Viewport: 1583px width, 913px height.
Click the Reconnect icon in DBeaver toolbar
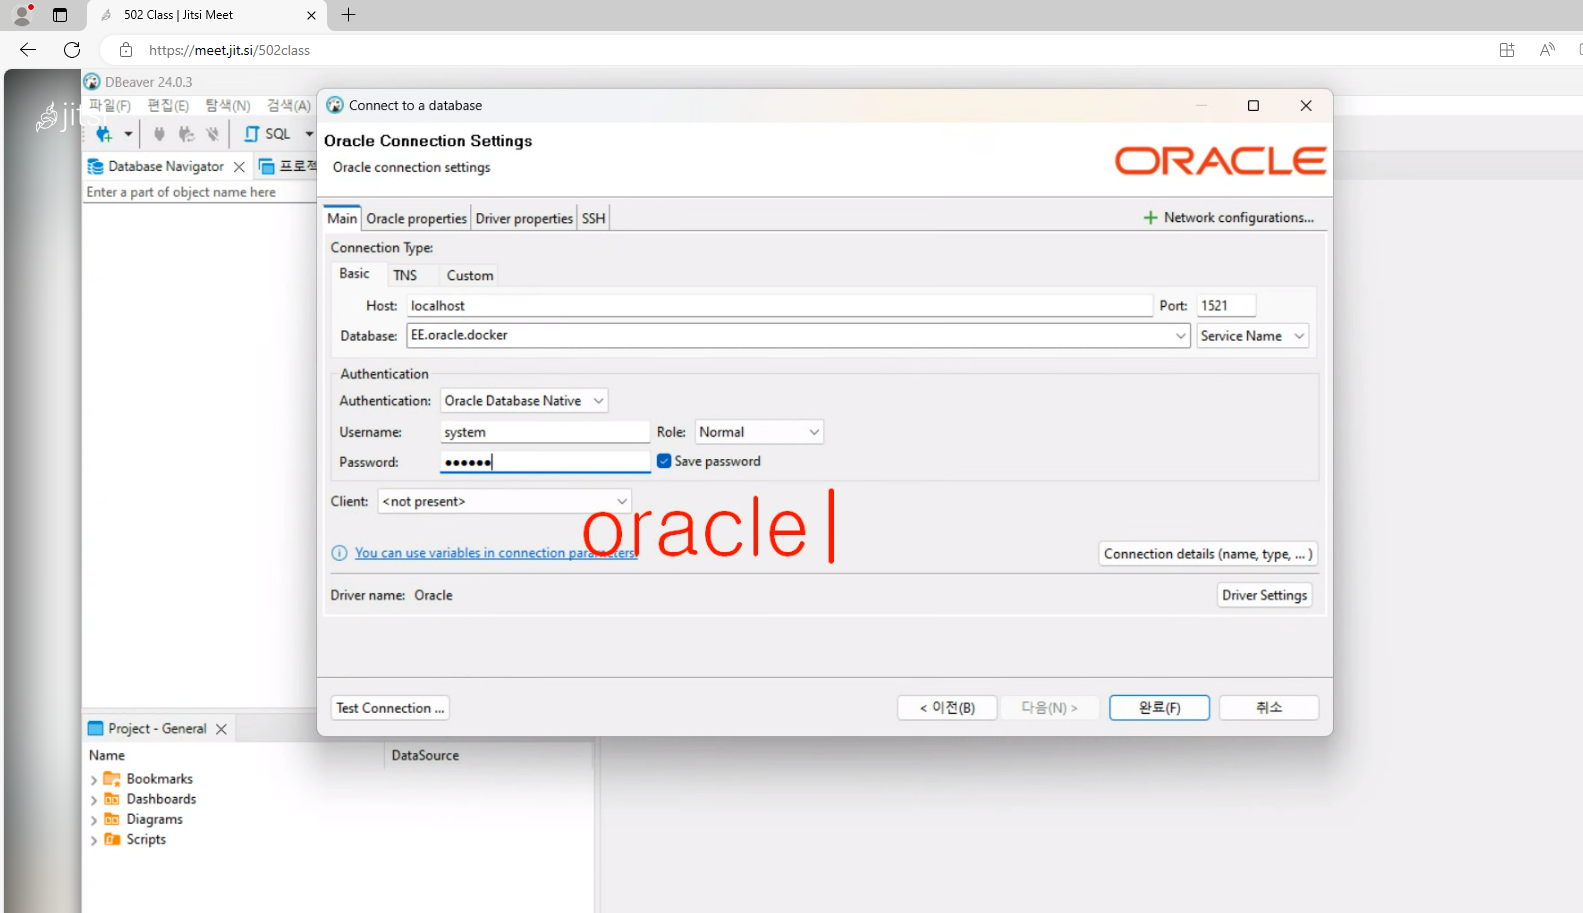[x=186, y=134]
